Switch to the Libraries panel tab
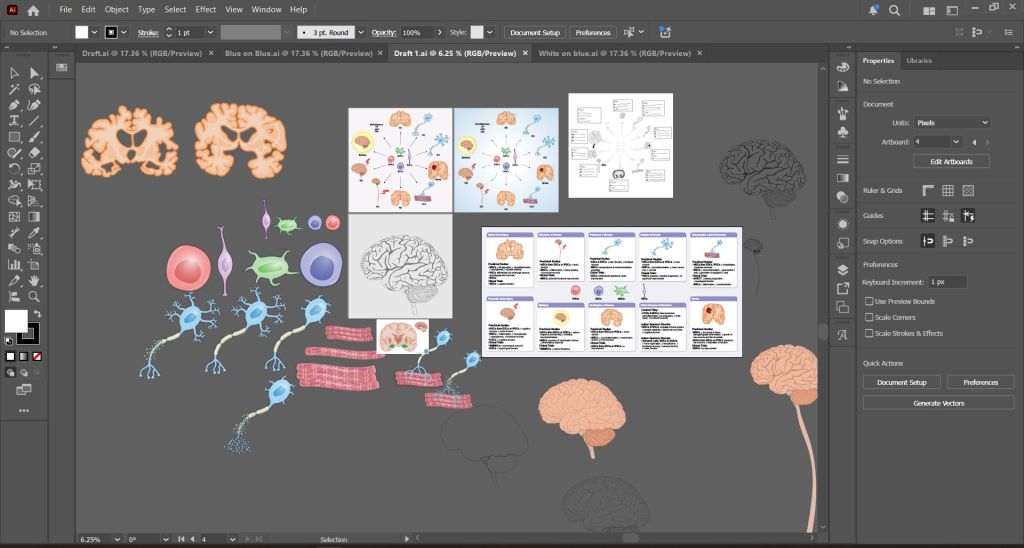 pos(919,61)
